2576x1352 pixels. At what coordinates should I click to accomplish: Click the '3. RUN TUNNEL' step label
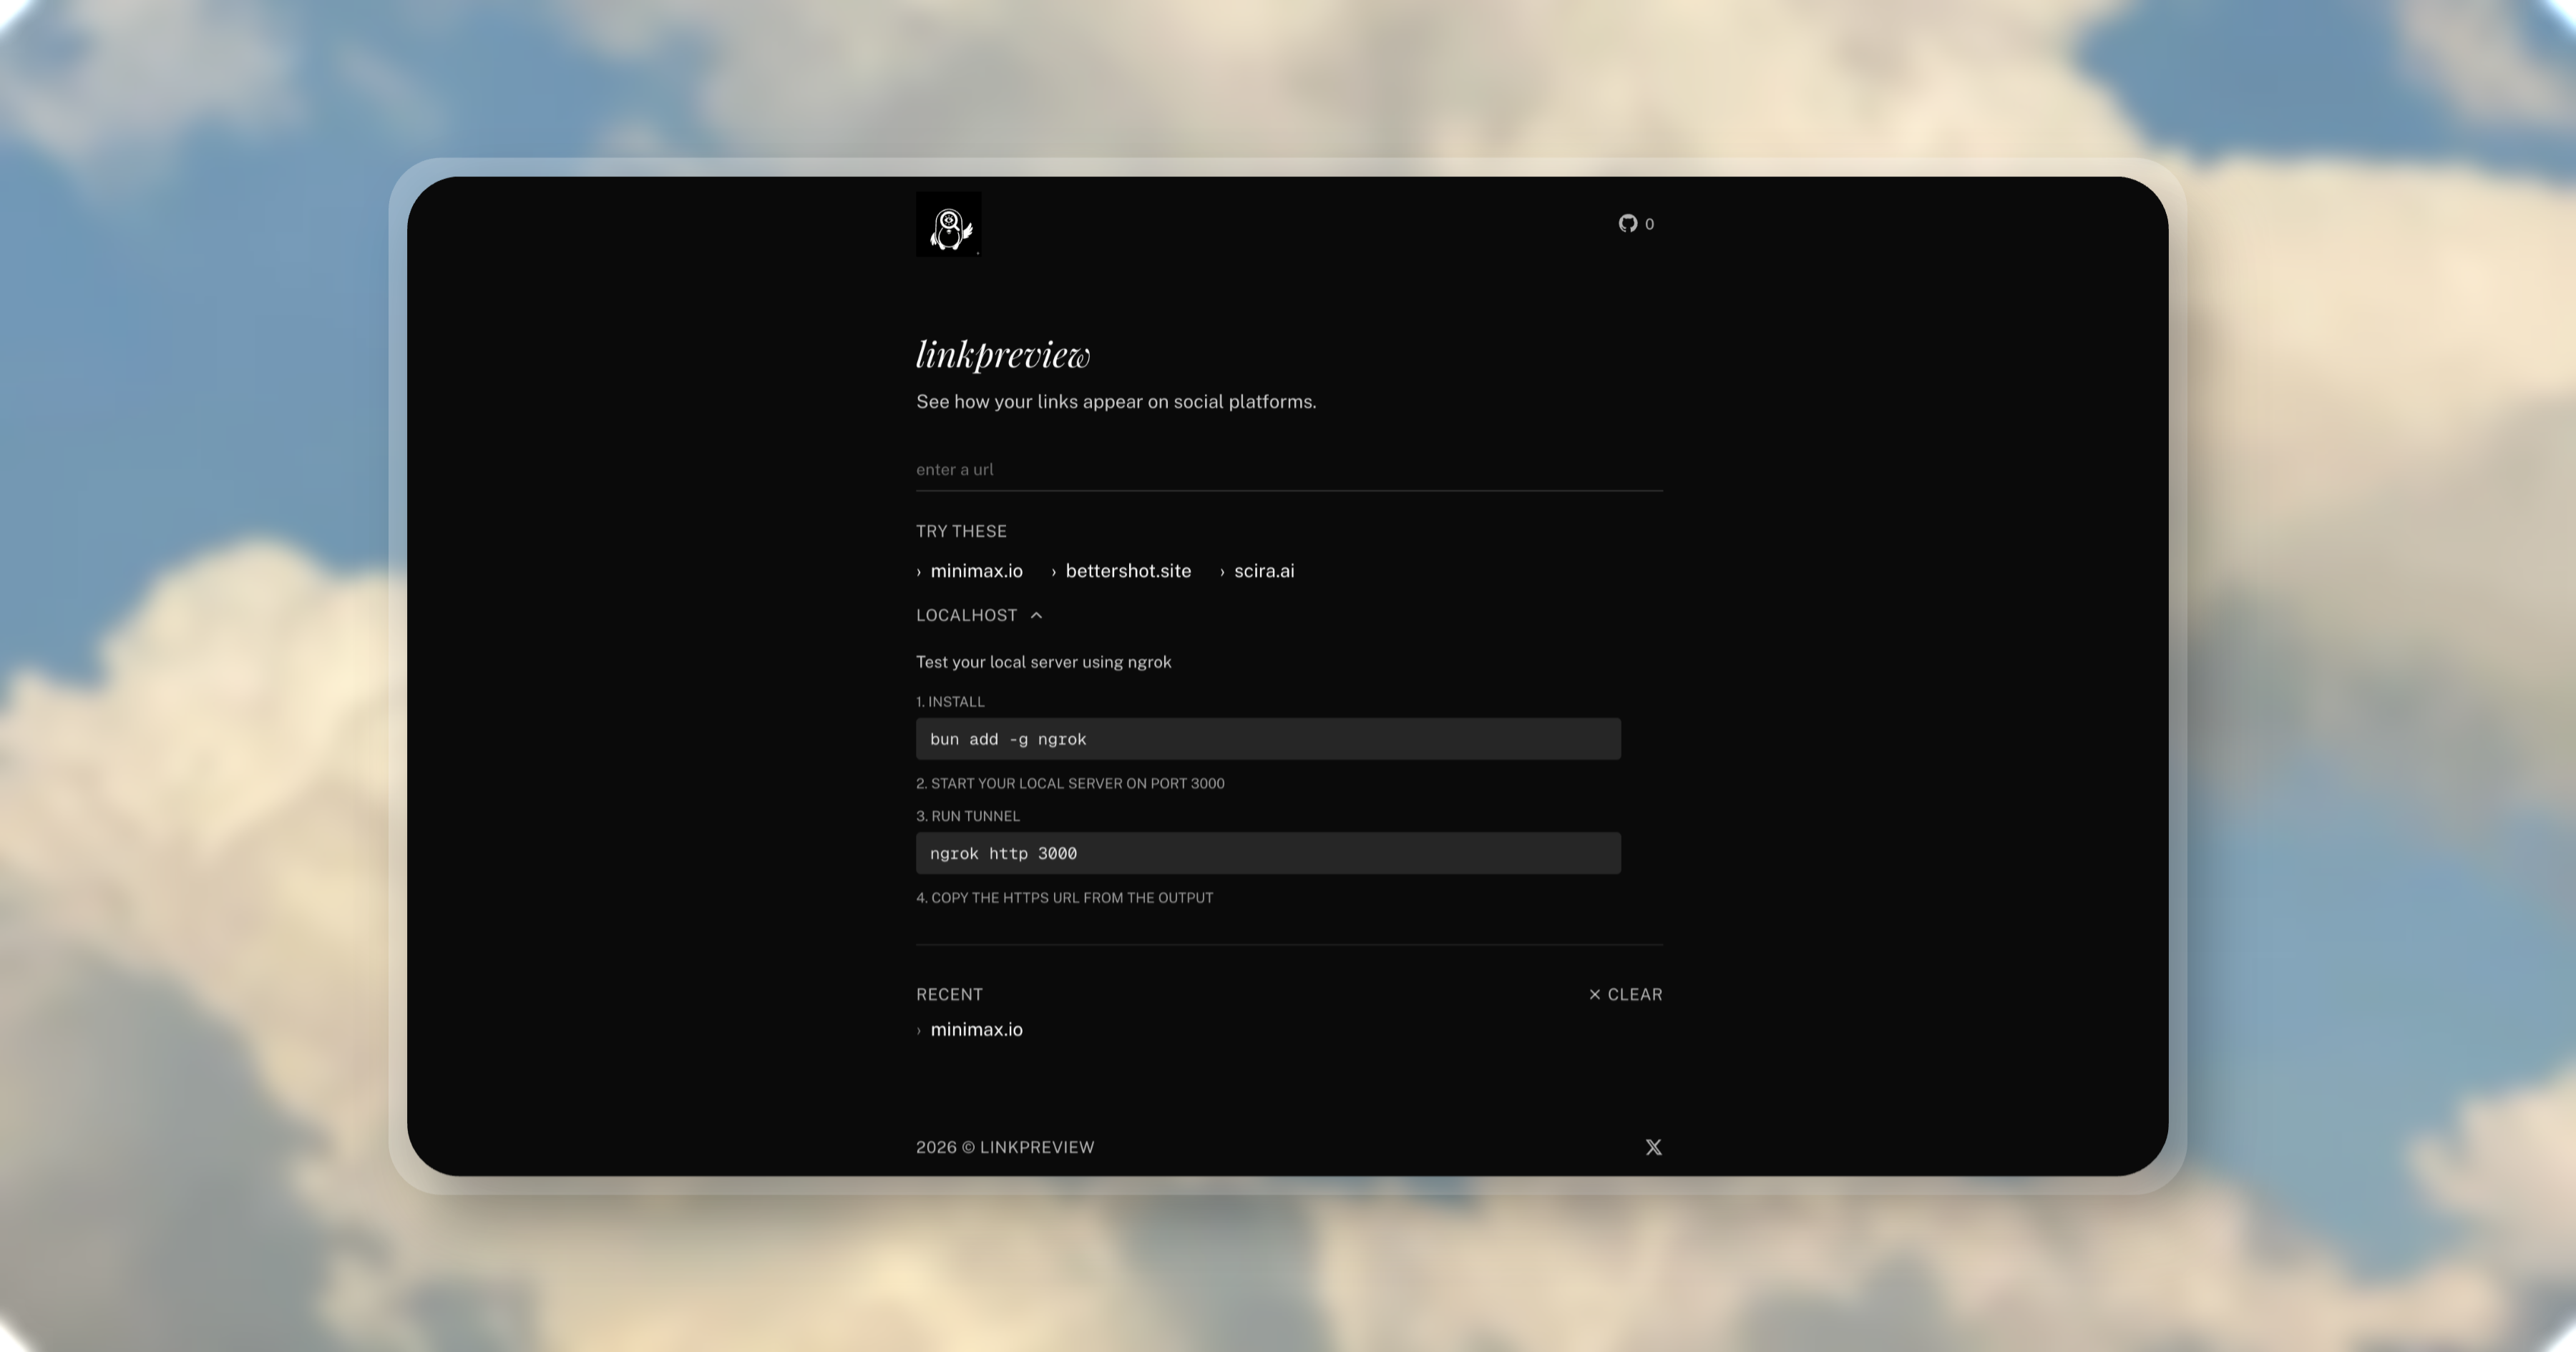(968, 816)
